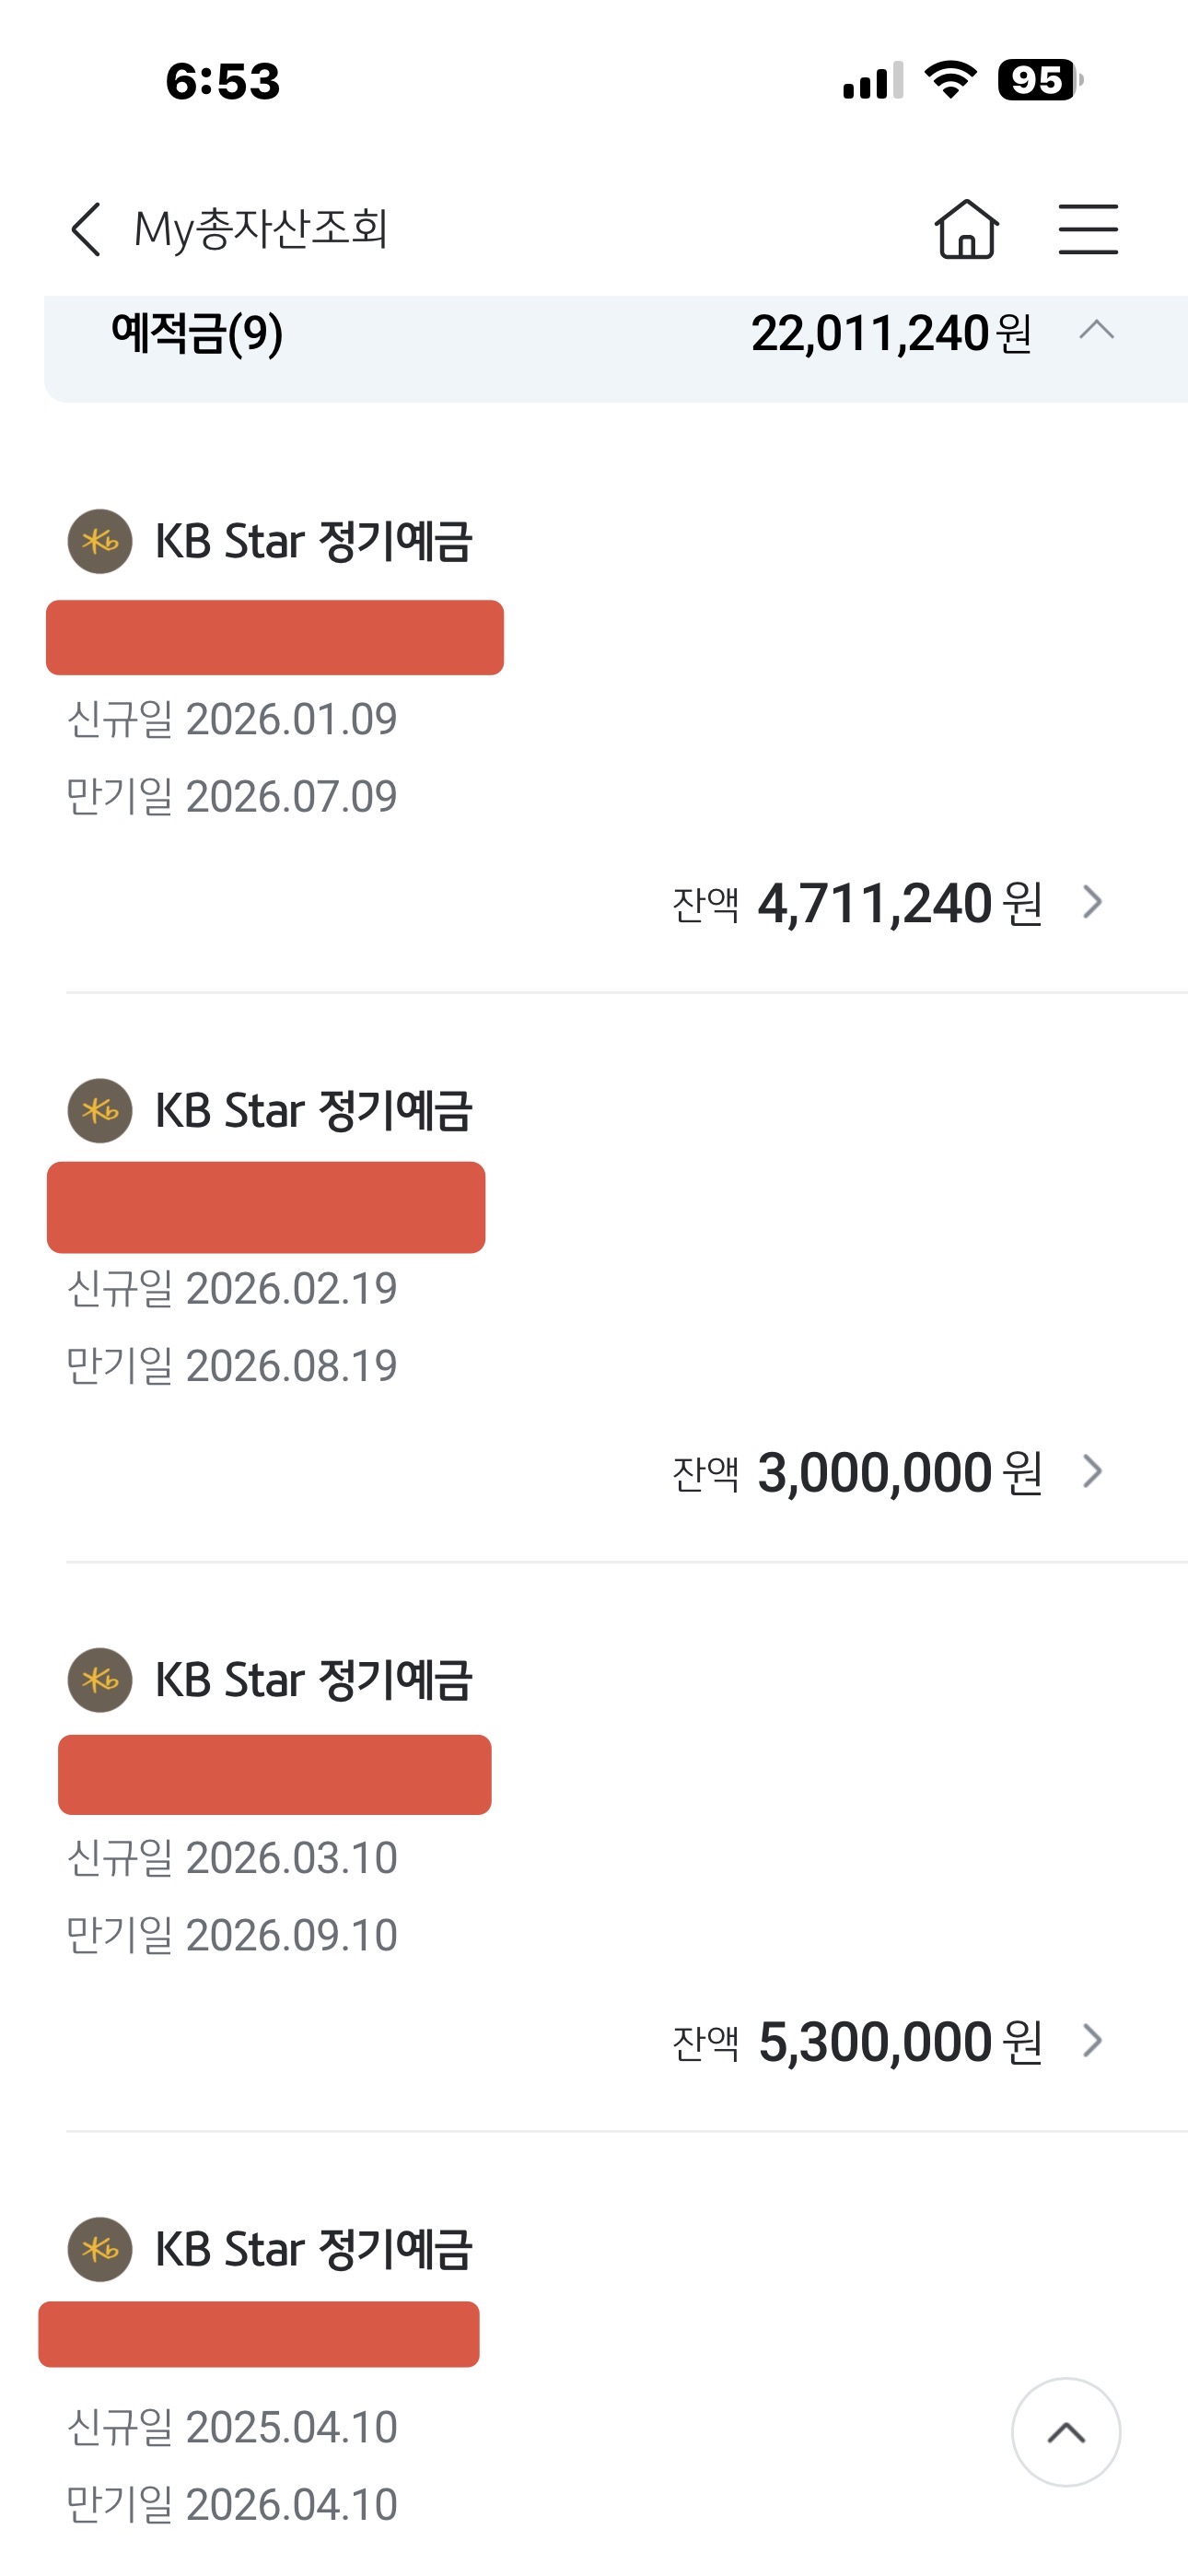Go to the home screen icon

coord(966,229)
